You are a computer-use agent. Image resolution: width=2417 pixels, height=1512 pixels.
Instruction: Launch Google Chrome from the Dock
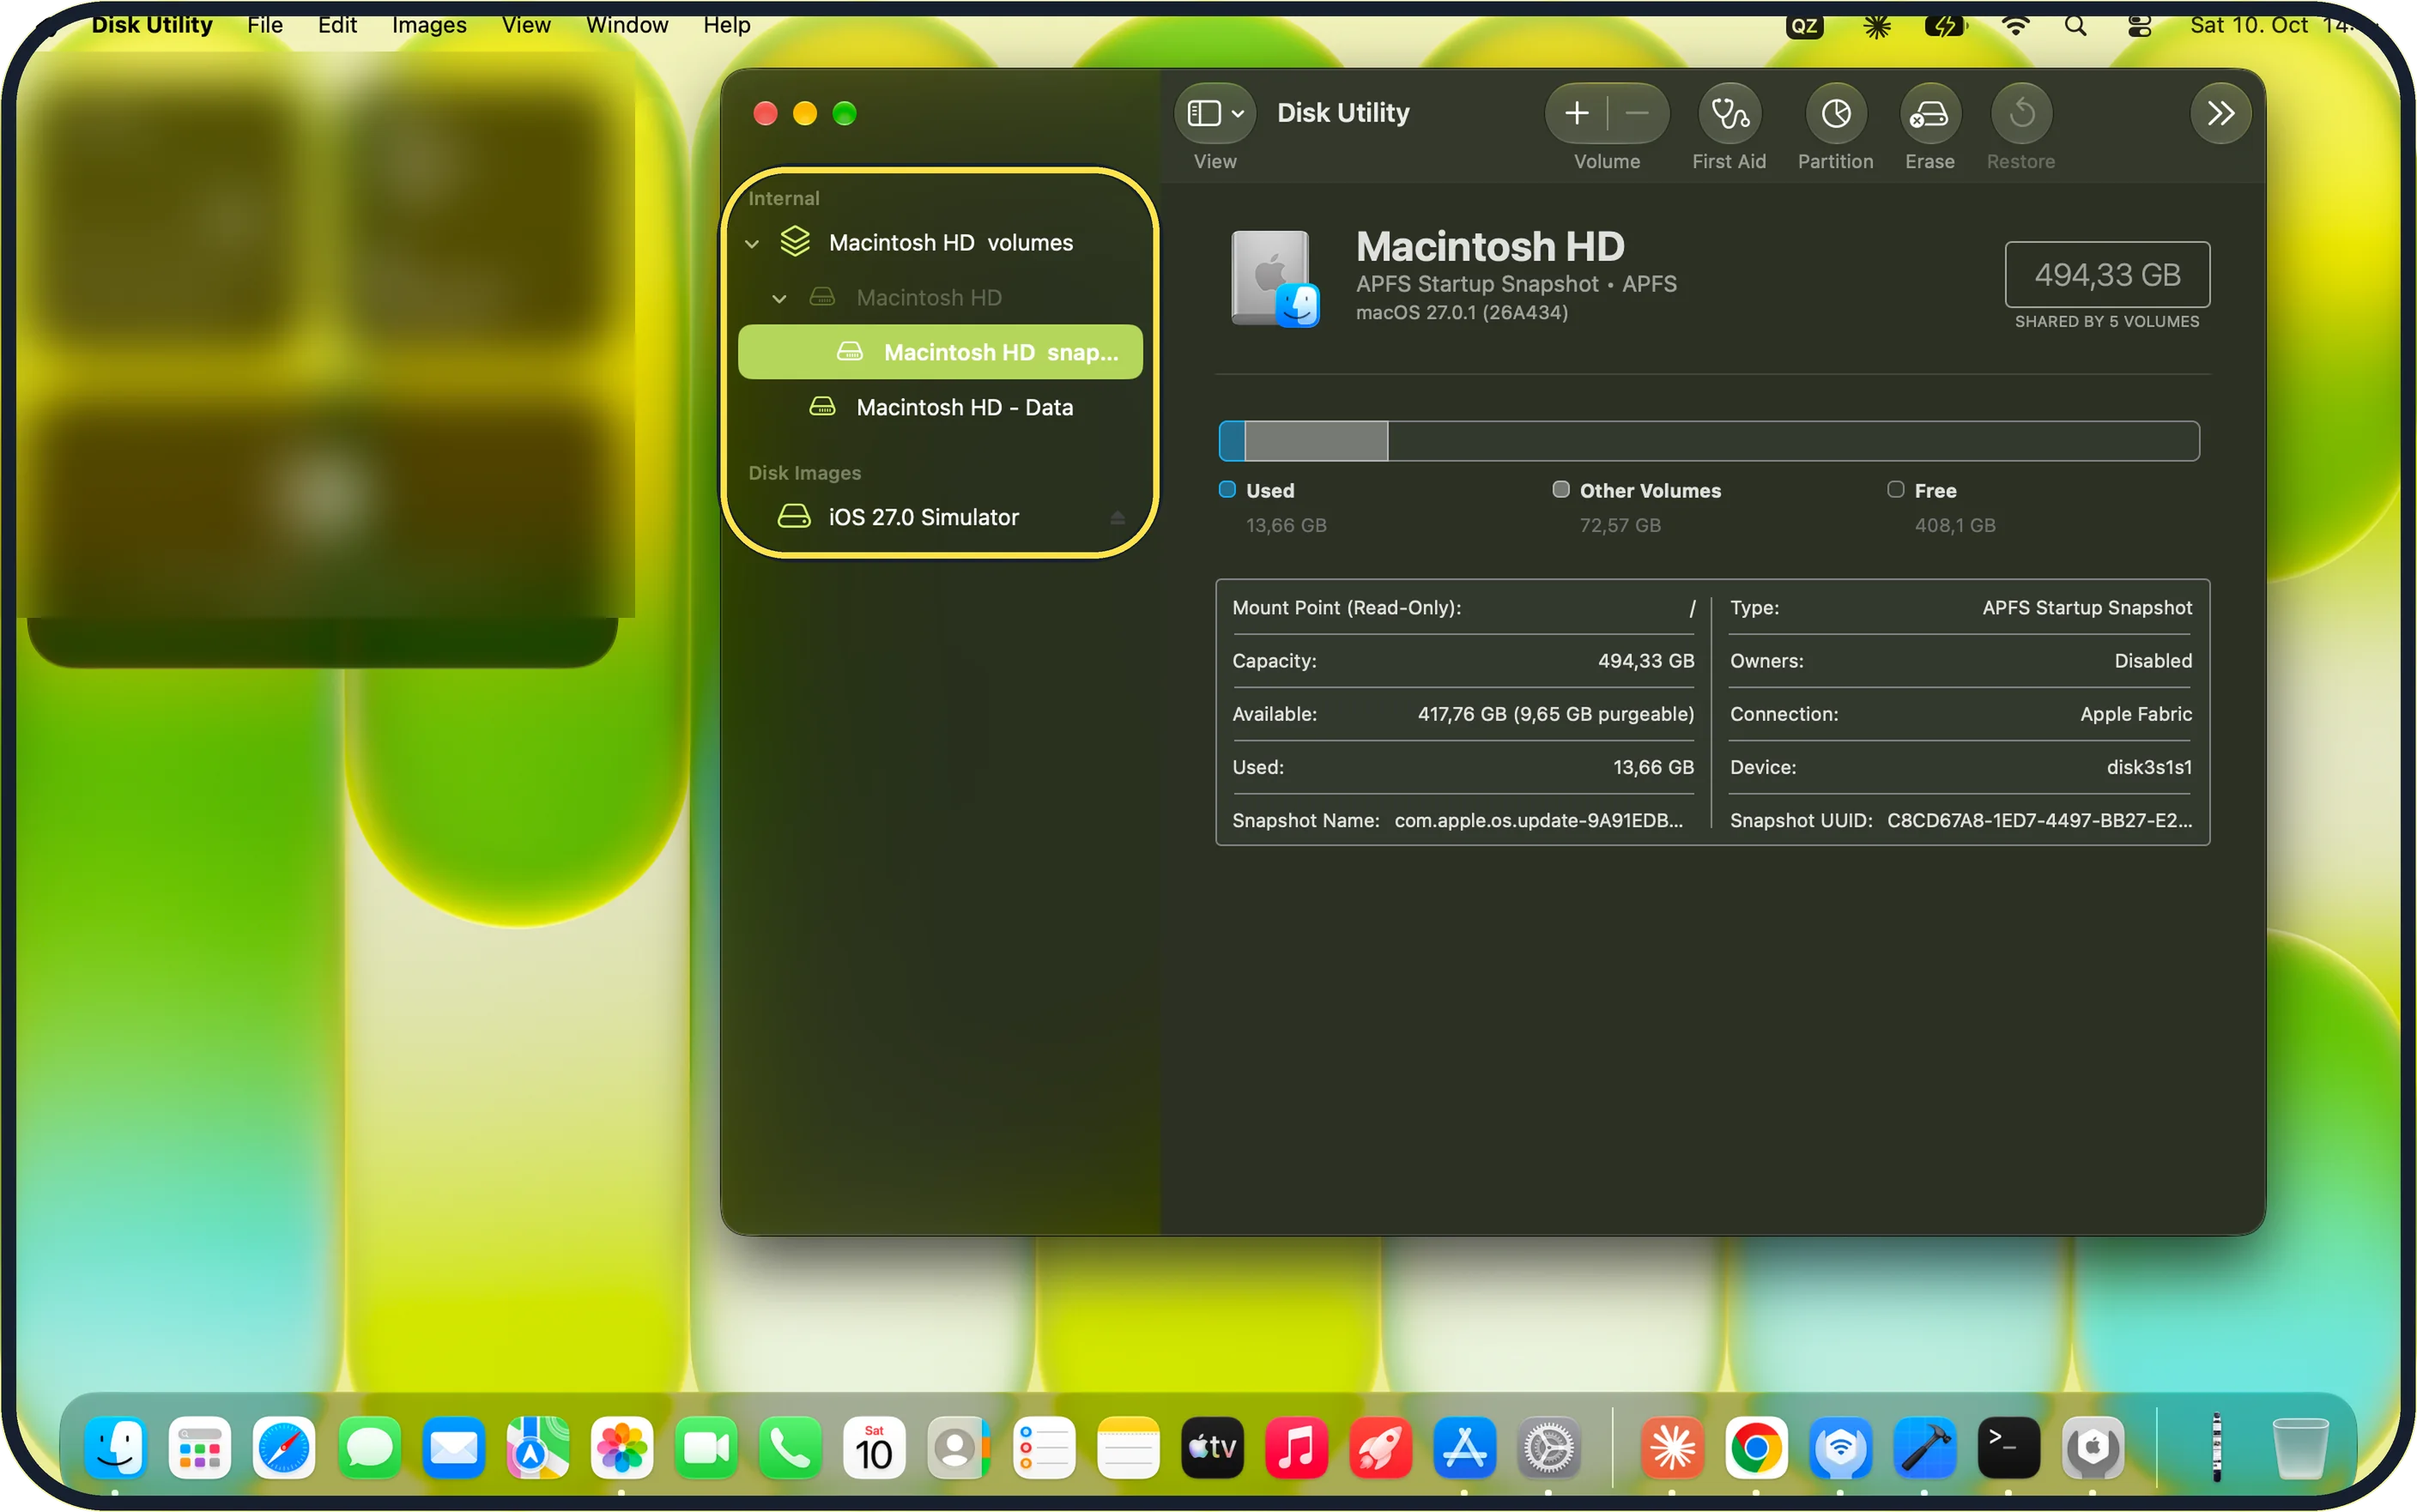tap(1756, 1447)
